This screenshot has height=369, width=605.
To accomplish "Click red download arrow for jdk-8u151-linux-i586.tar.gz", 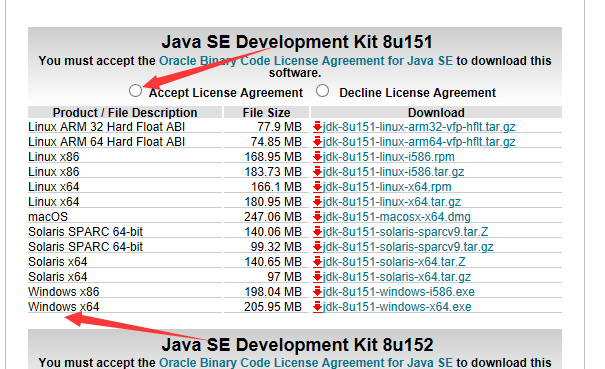I will point(318,172).
